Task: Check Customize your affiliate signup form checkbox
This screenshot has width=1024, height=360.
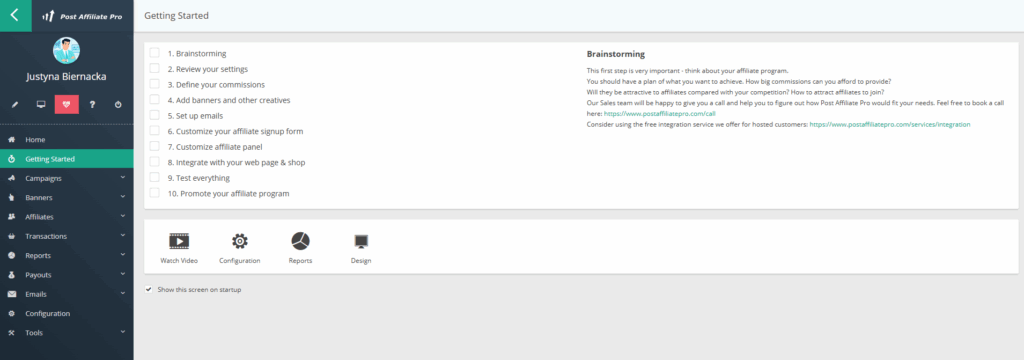Action: (x=155, y=131)
